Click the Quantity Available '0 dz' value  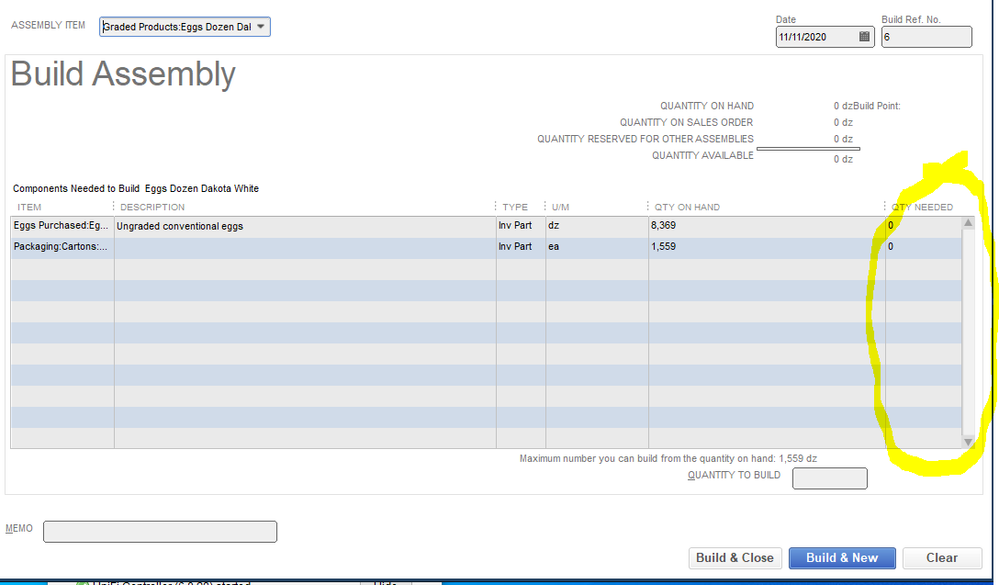tap(843, 159)
